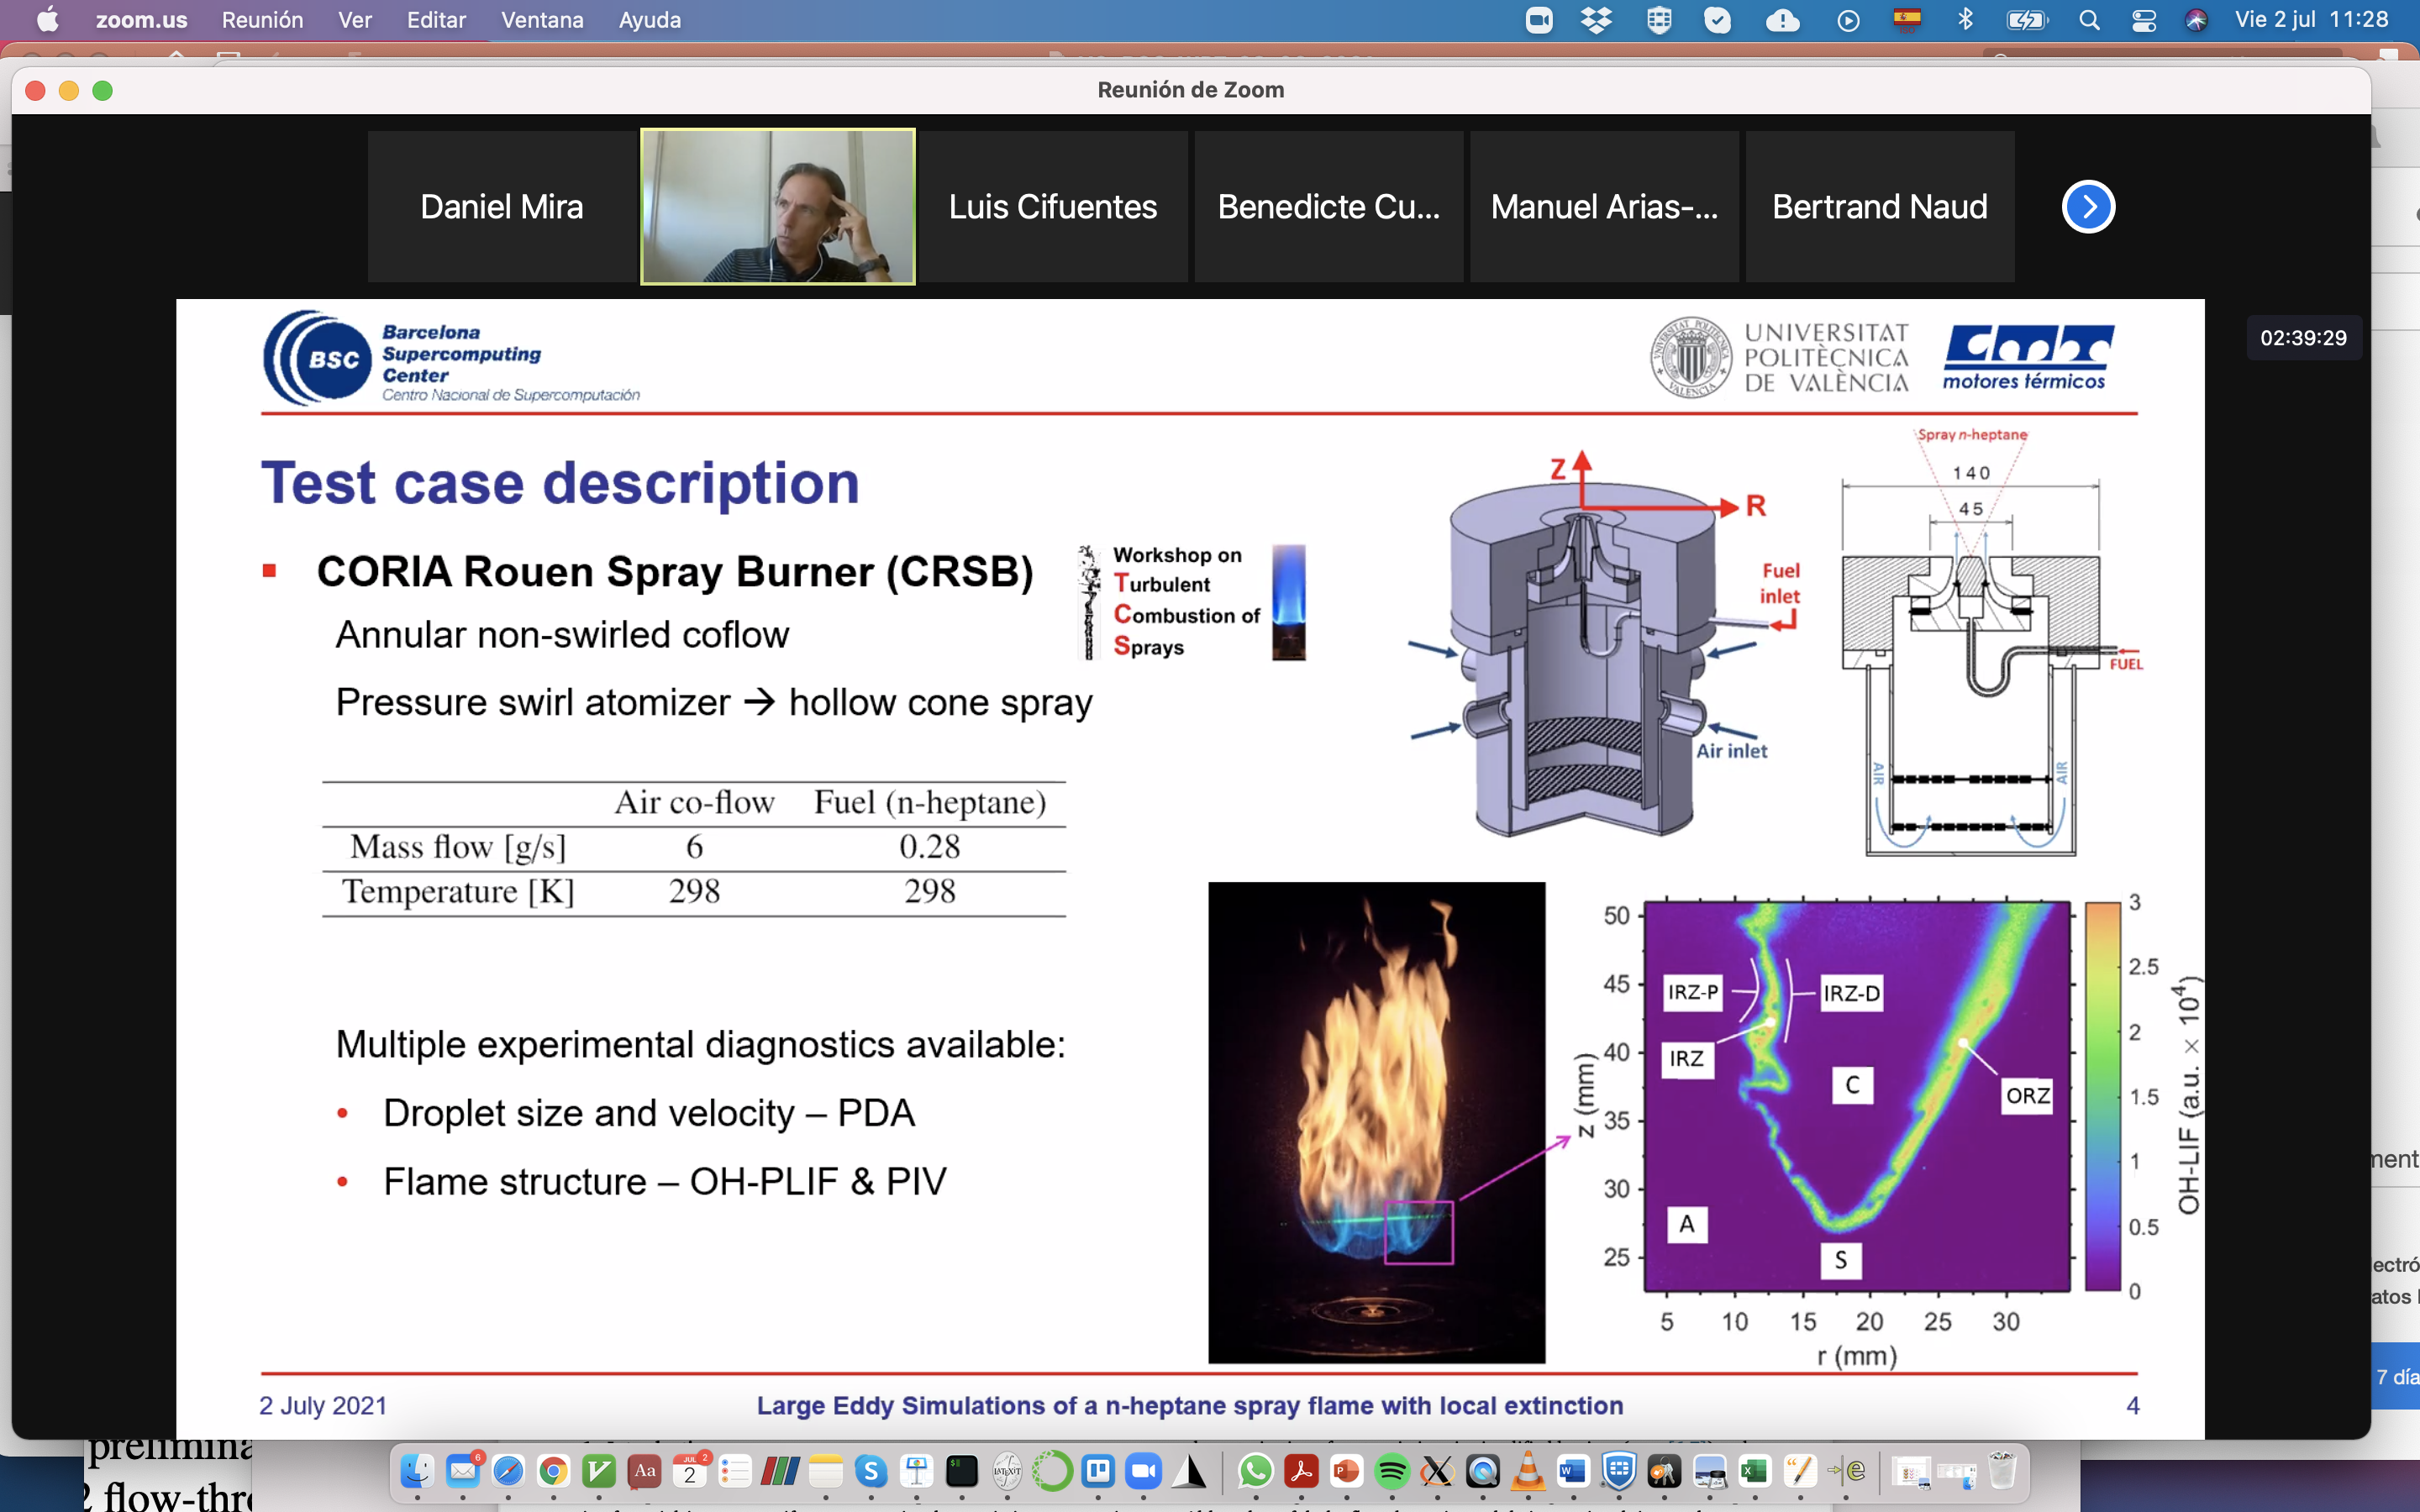The width and height of the screenshot is (2420, 1512).
Task: Select Daniel Mira's participant tile
Action: click(x=502, y=207)
